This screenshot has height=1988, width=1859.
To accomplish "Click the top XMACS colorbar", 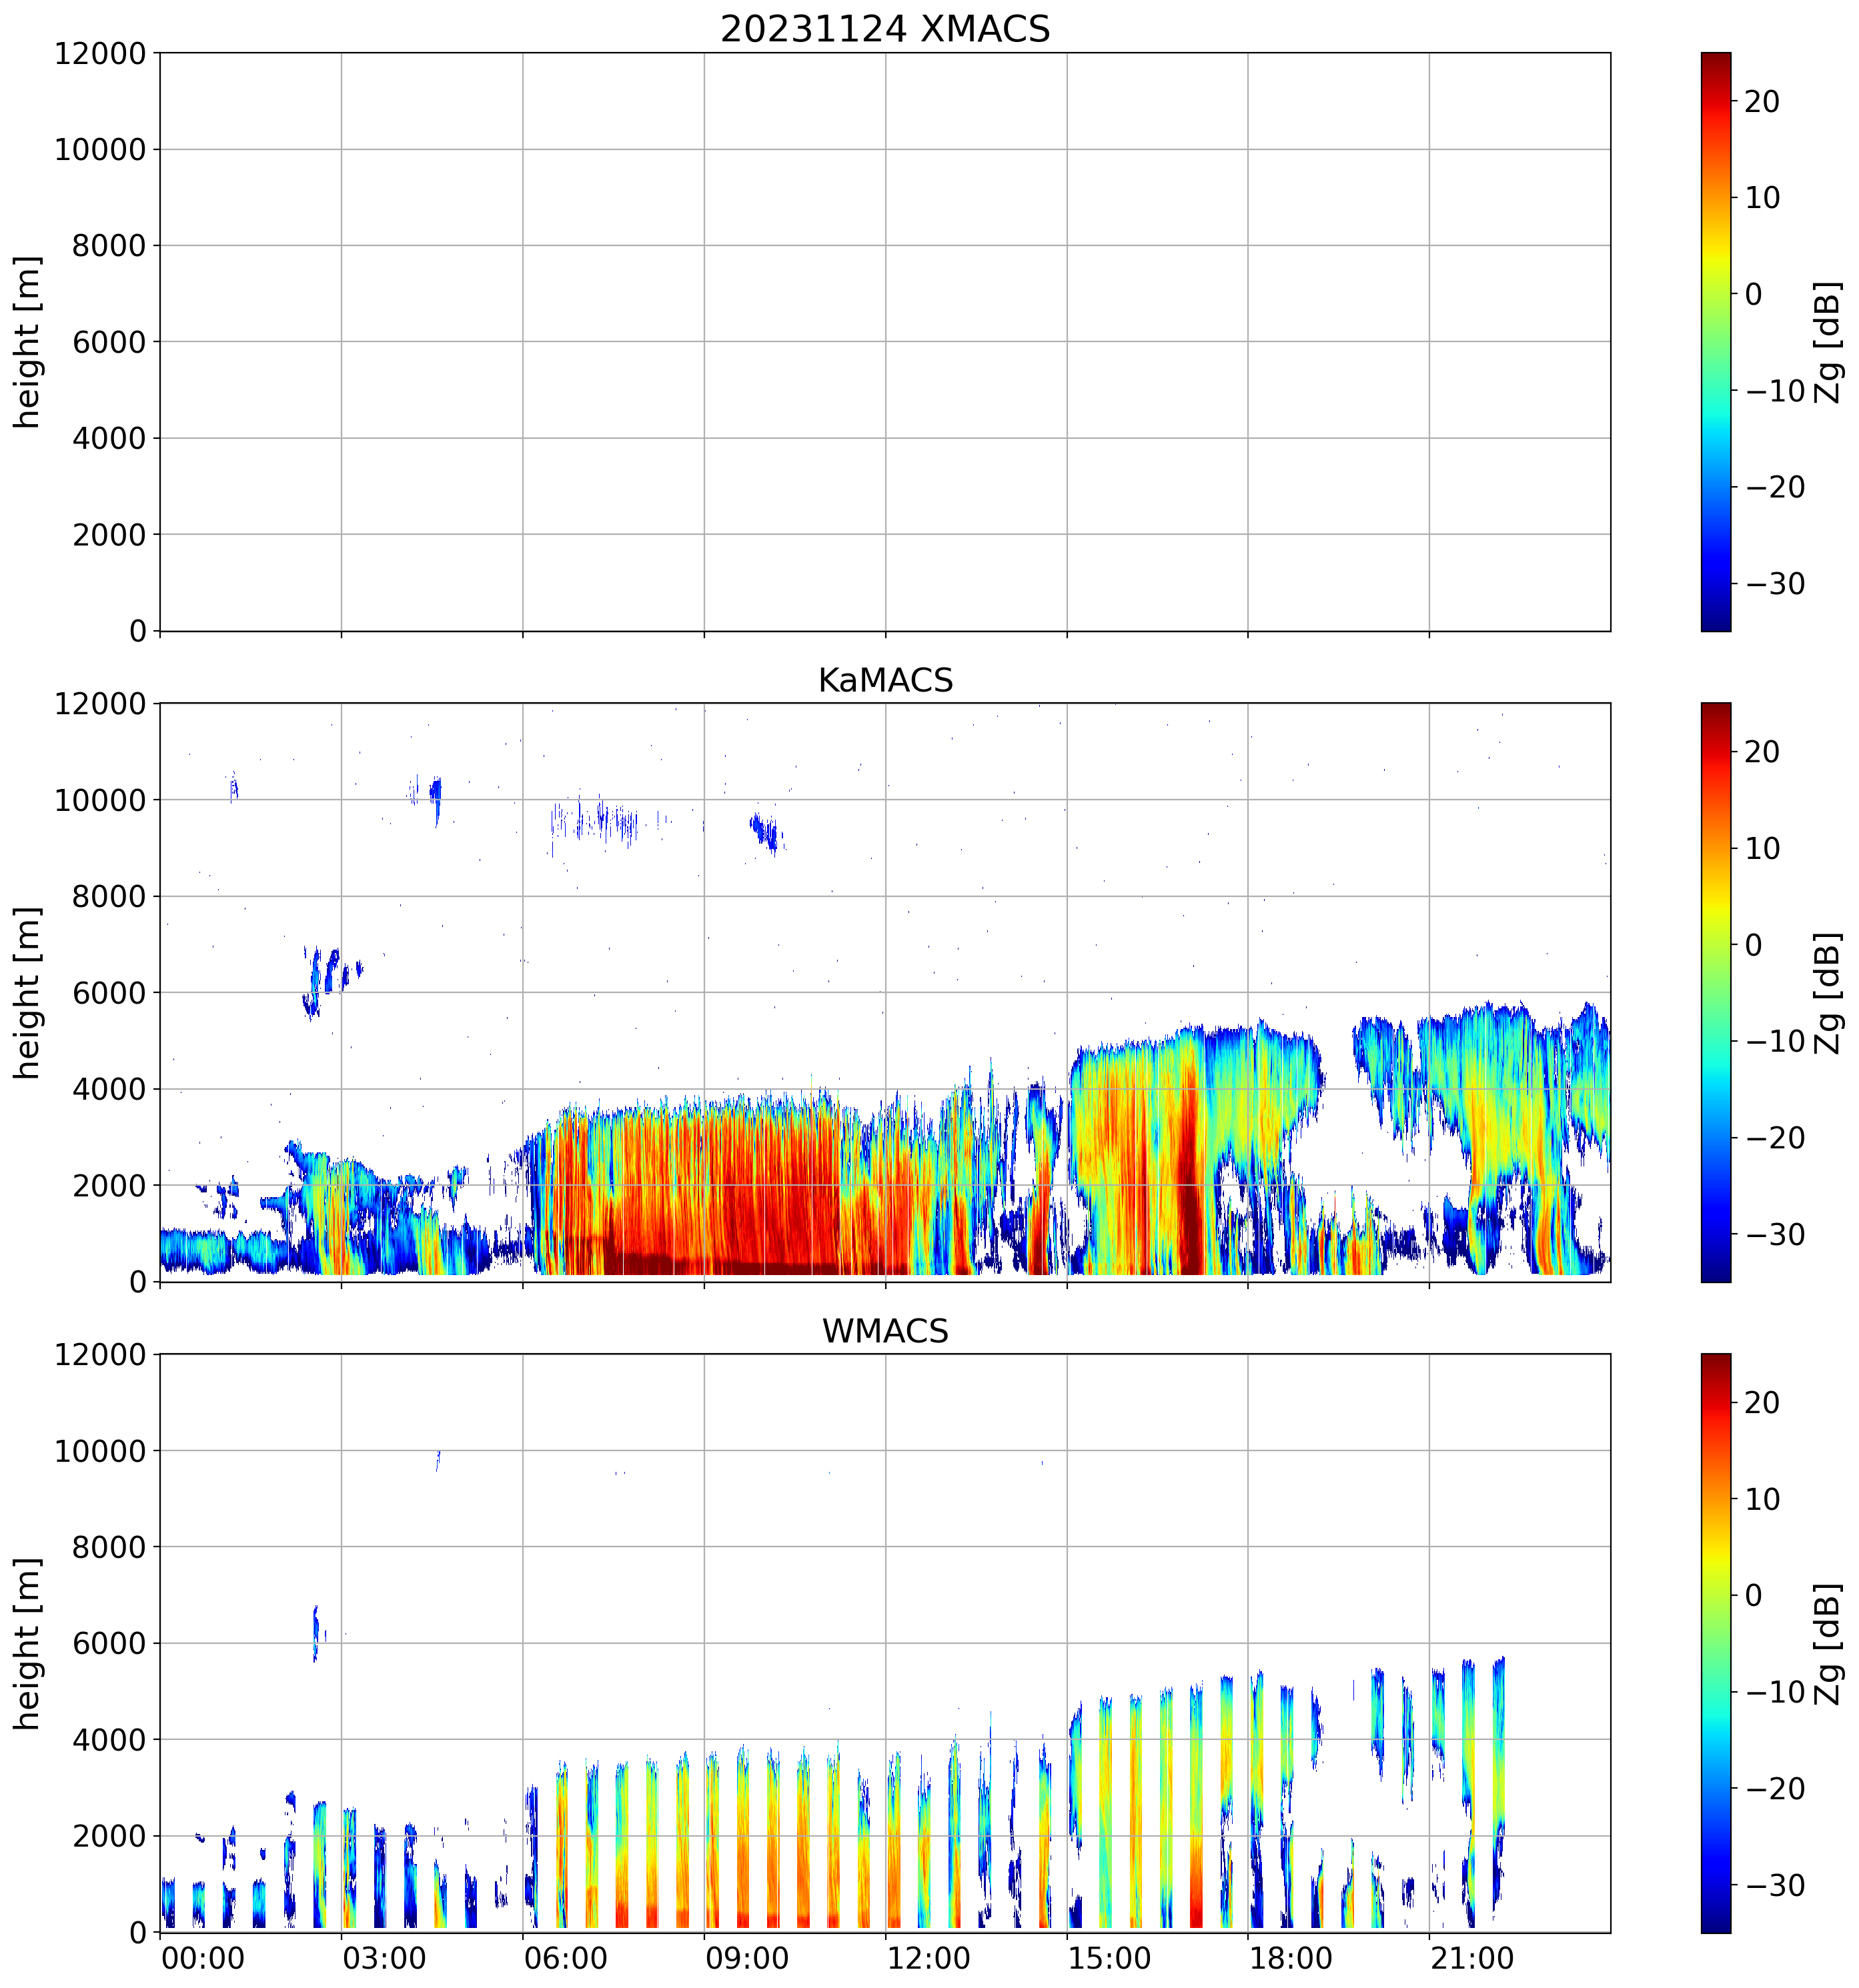I will tap(1715, 342).
